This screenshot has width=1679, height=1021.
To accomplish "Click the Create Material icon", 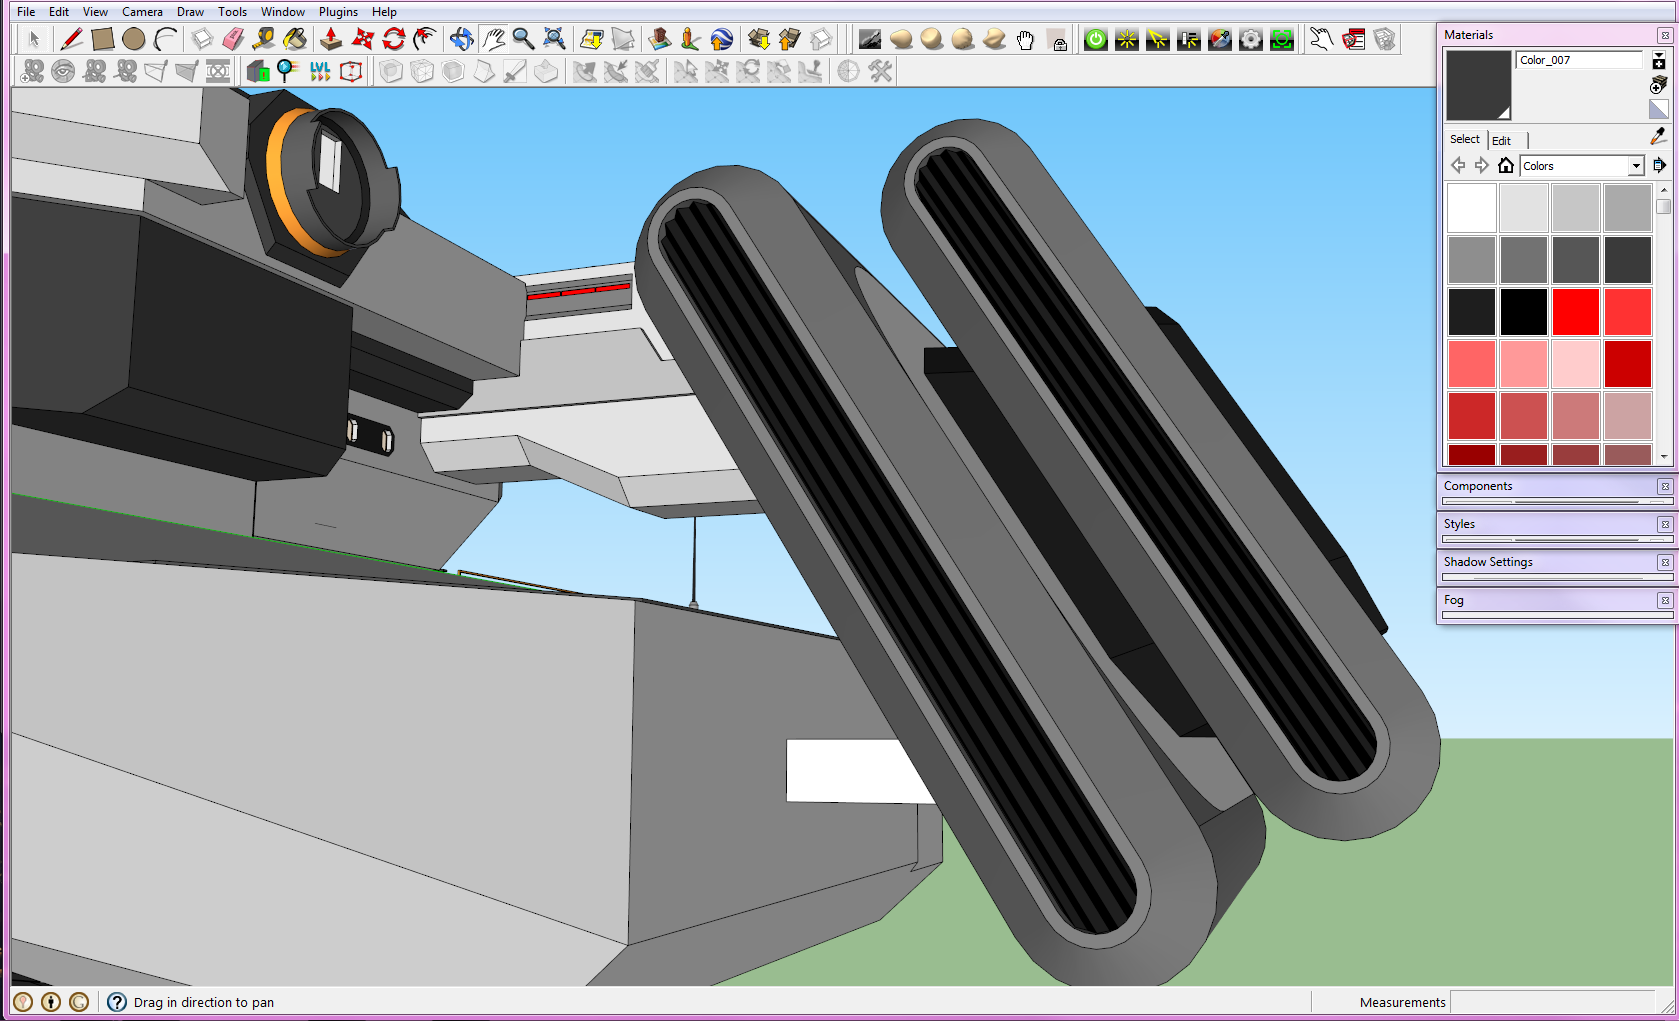I will [1659, 85].
